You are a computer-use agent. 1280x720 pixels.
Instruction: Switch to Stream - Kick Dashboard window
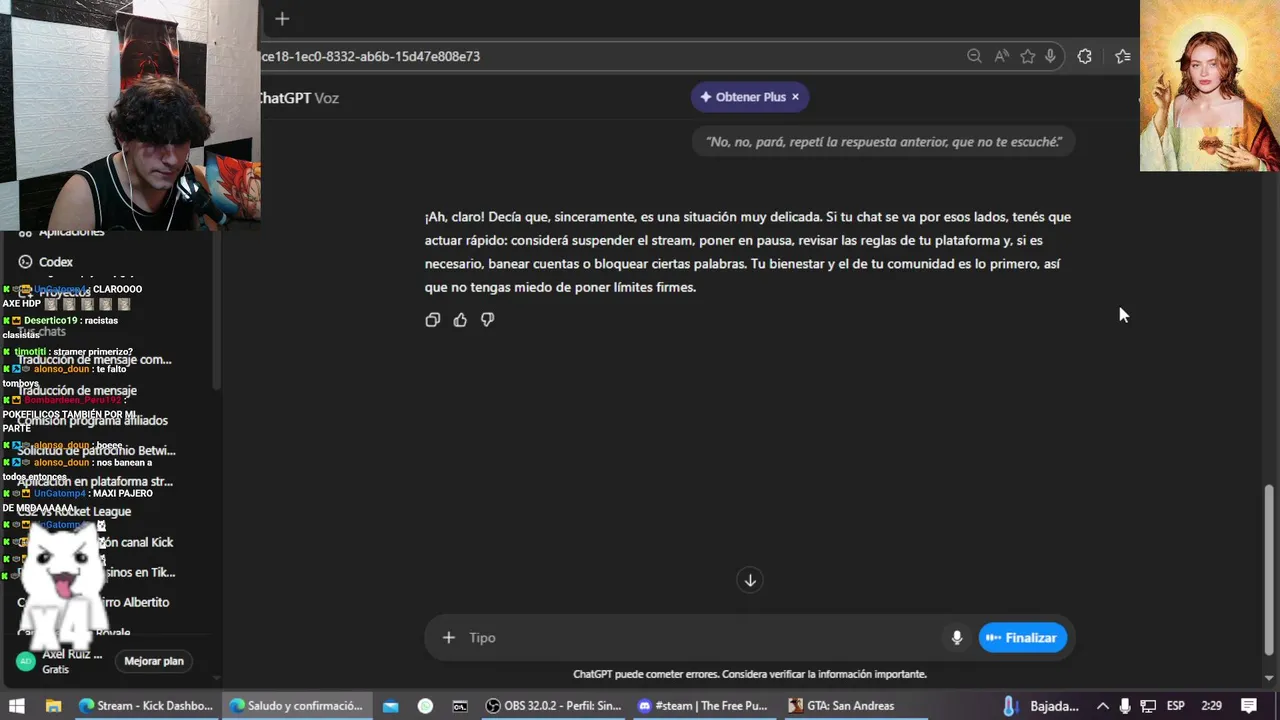click(x=146, y=706)
